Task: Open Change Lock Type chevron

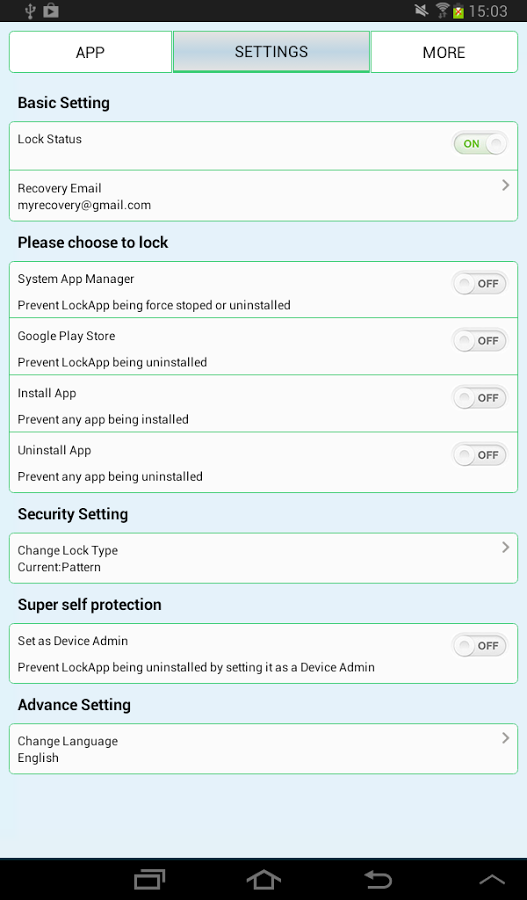Action: pyautogui.click(x=506, y=548)
